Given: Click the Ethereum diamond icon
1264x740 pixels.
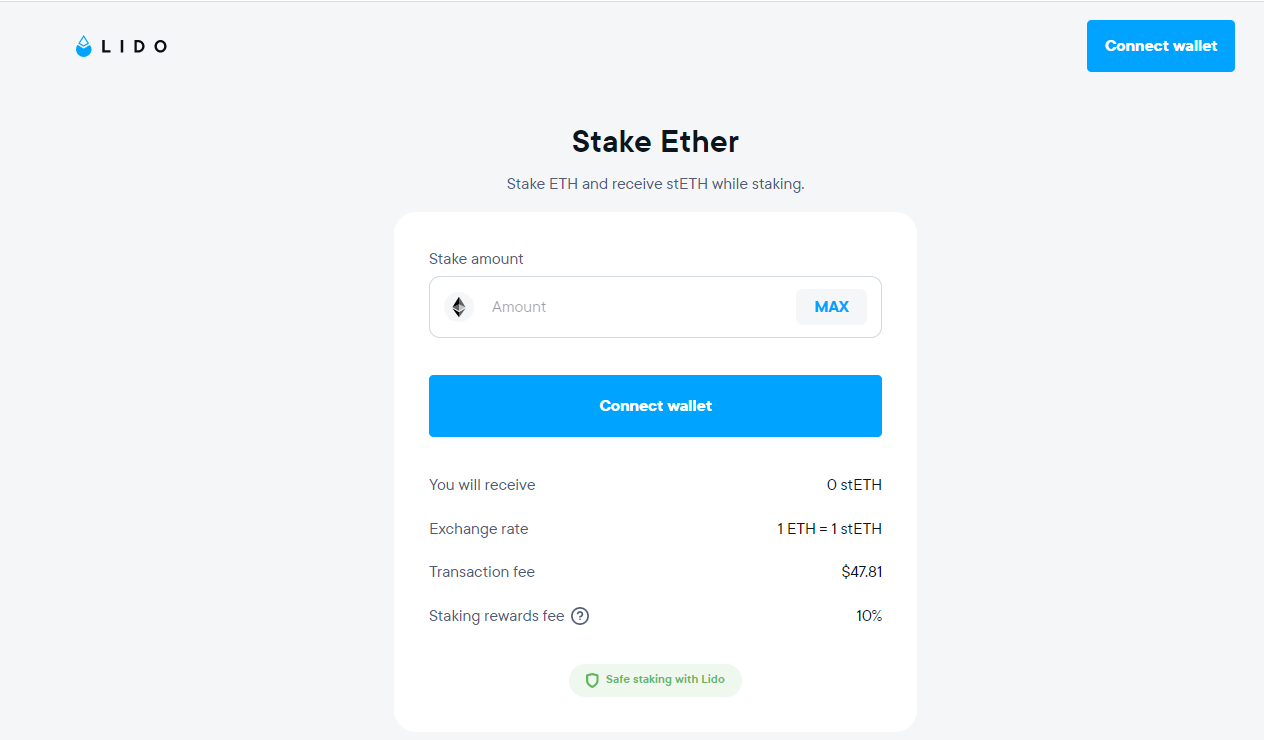Looking at the screenshot, I should coord(459,307).
